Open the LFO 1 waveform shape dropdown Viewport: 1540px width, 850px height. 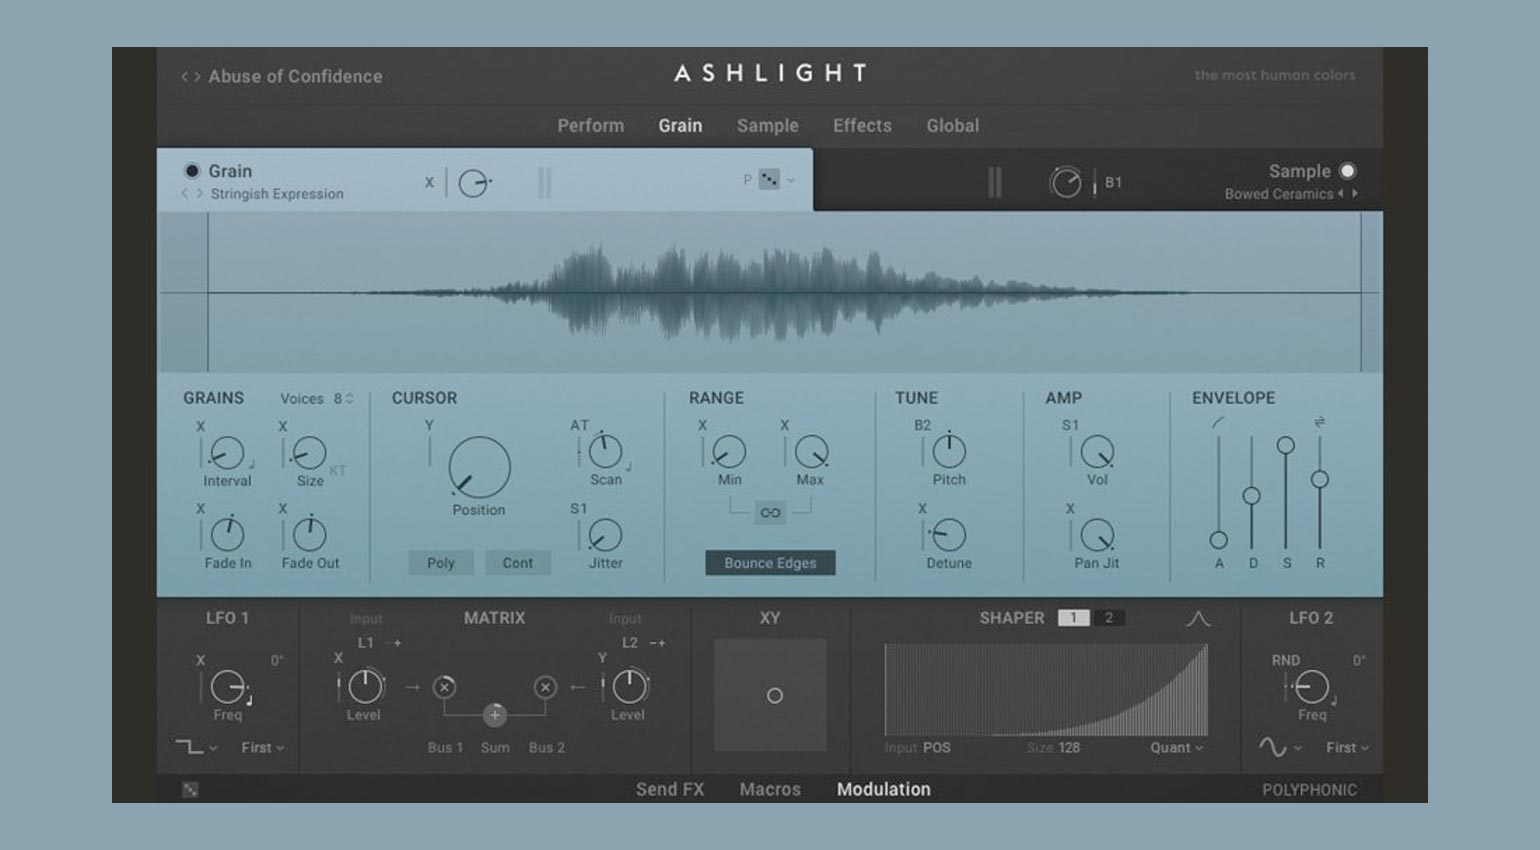click(196, 747)
